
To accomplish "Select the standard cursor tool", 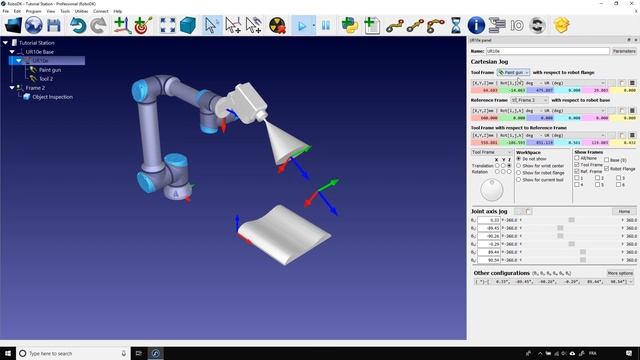I will (211, 25).
